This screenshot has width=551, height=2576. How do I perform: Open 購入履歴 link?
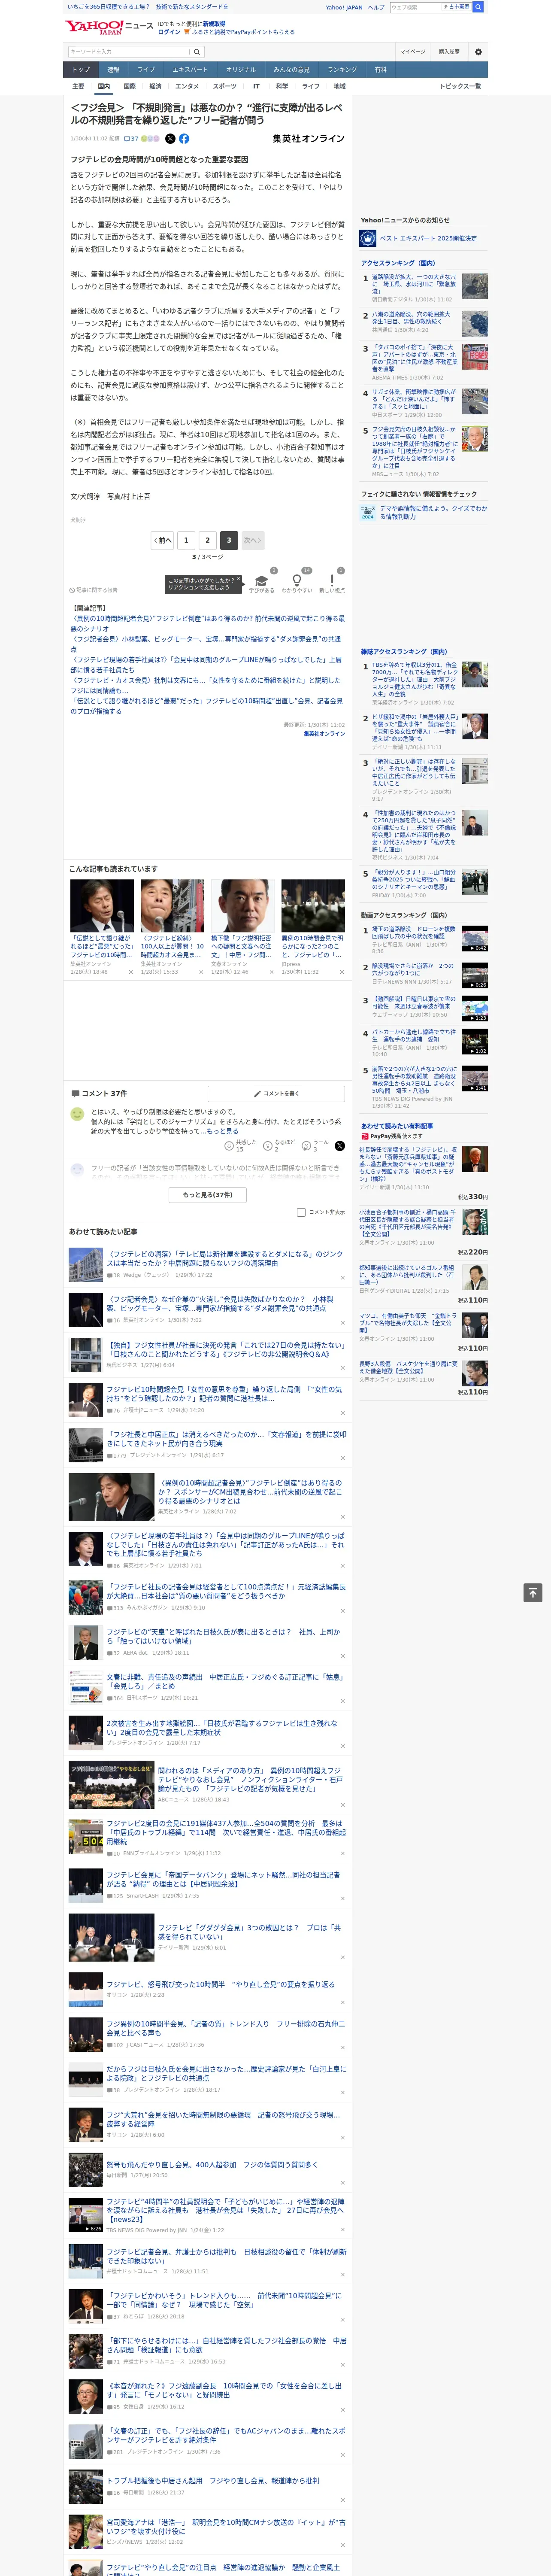(449, 52)
